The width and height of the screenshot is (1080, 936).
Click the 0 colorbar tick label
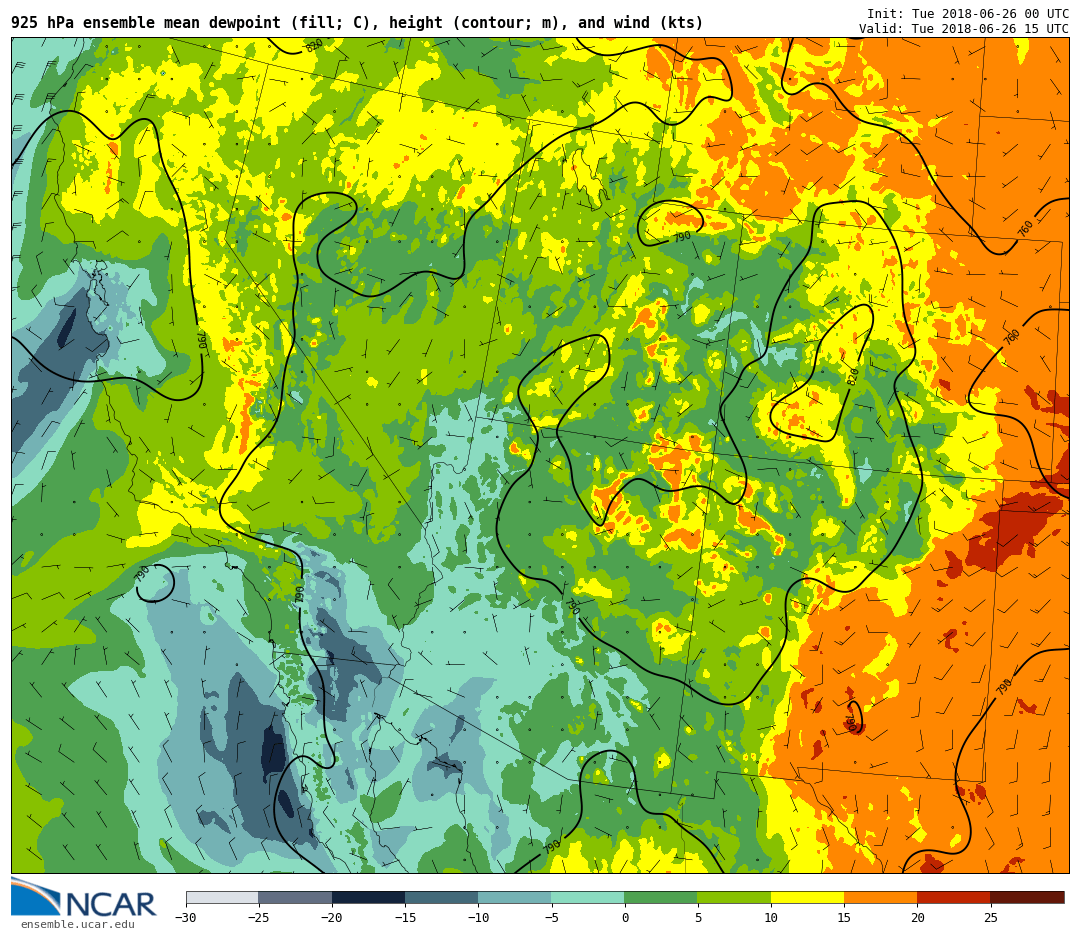tap(625, 917)
